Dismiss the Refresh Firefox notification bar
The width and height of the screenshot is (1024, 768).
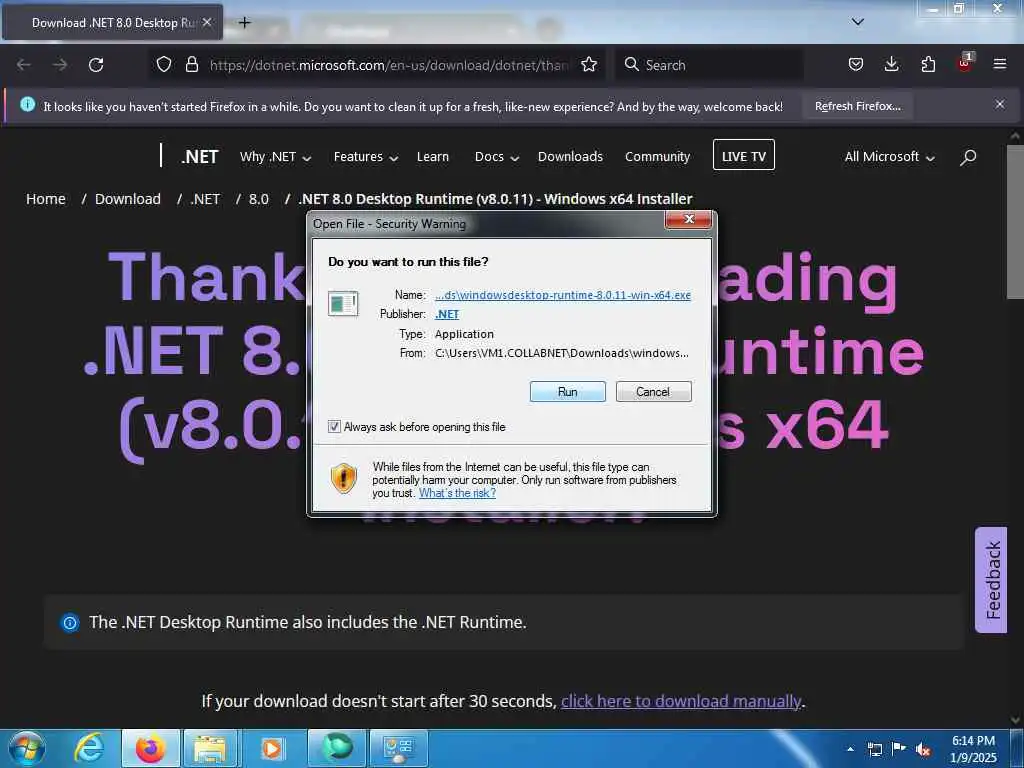point(1000,104)
